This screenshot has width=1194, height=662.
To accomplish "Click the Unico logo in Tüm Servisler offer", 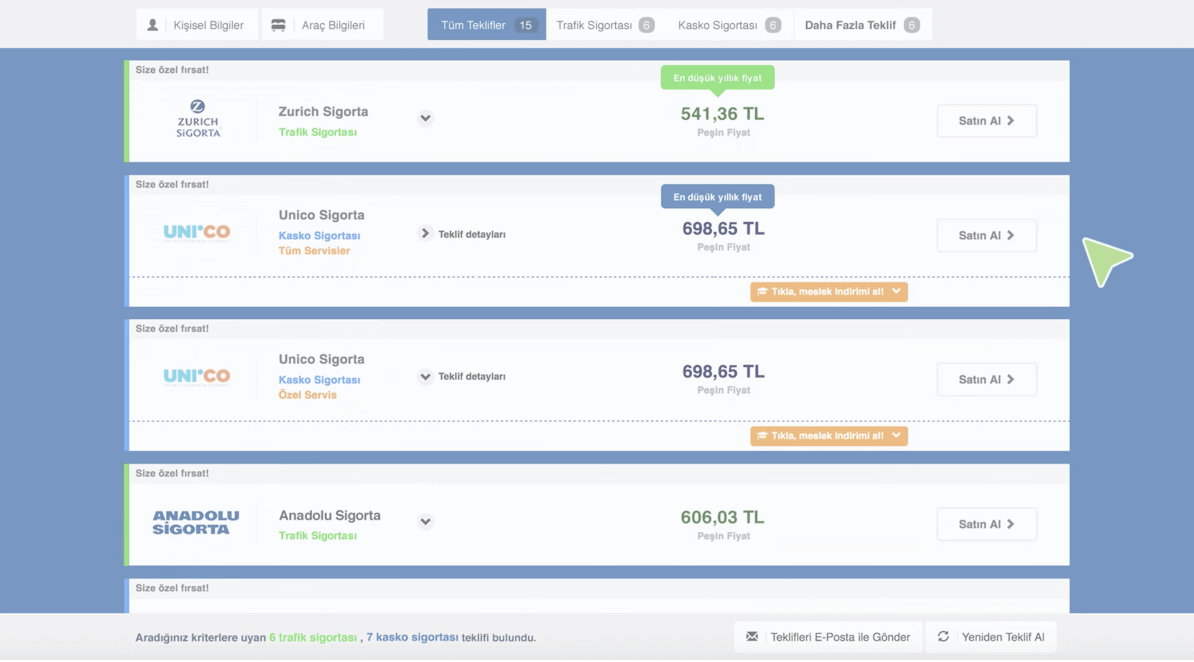I will (196, 233).
